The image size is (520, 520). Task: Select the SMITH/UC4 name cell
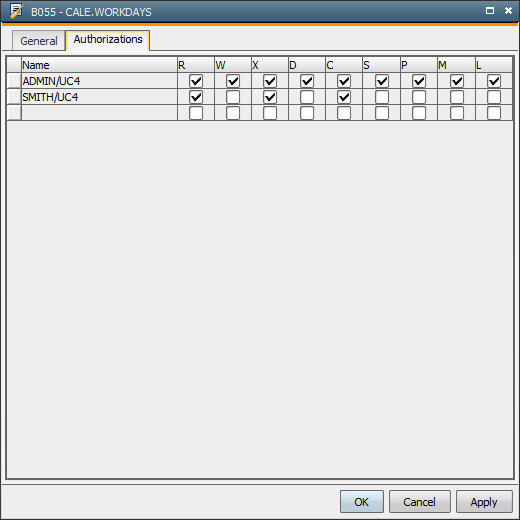point(99,97)
